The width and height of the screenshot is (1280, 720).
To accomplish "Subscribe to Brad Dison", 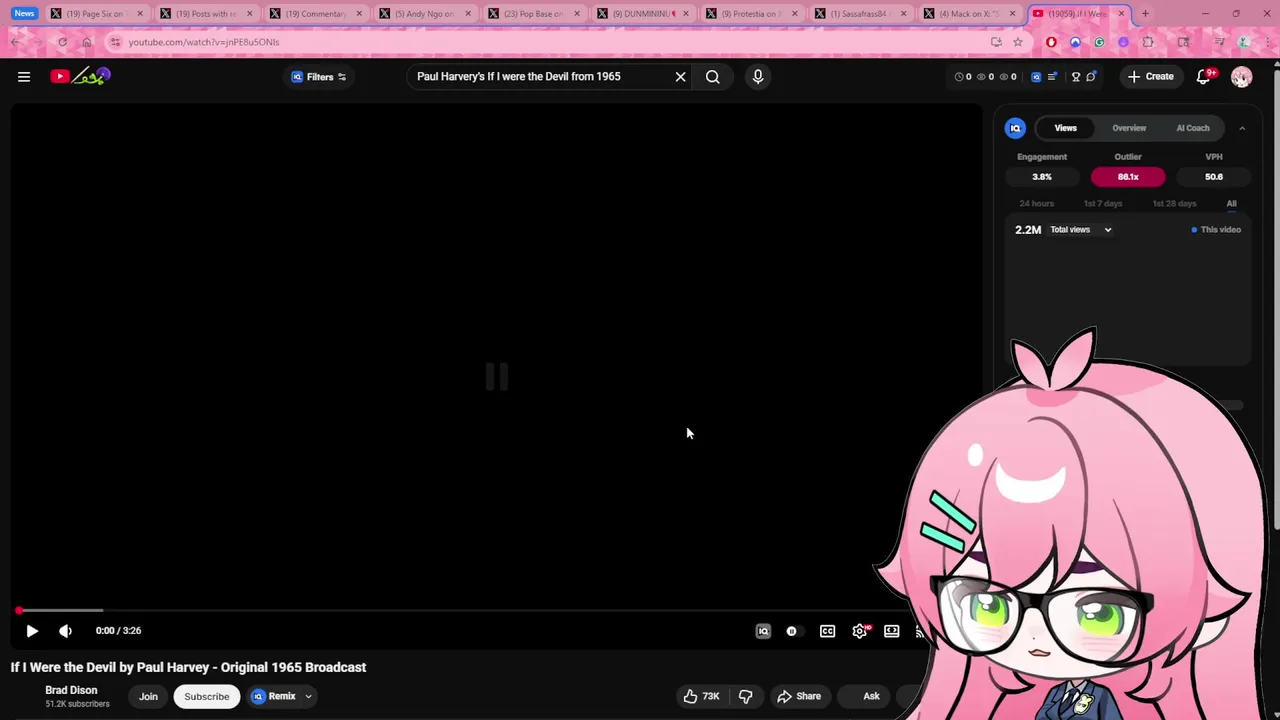I will 207,697.
